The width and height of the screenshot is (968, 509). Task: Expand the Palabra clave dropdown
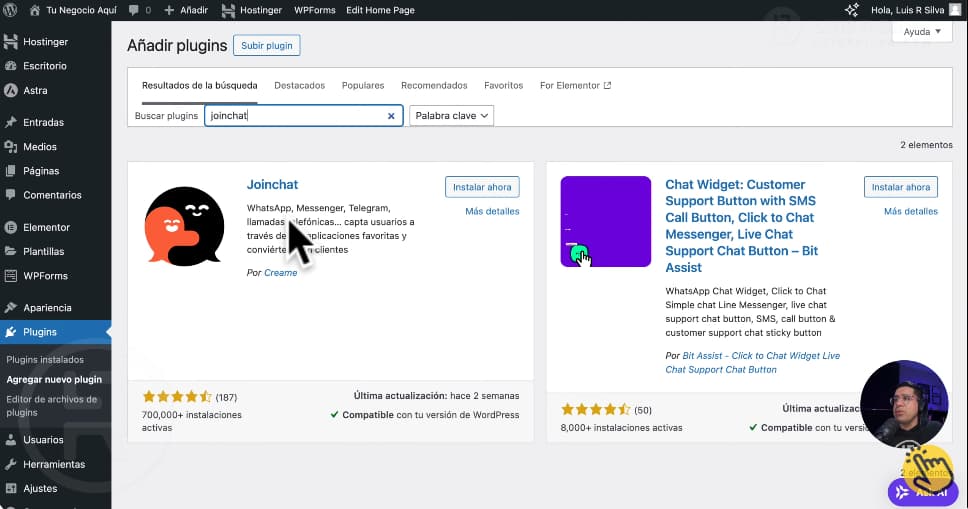point(452,116)
